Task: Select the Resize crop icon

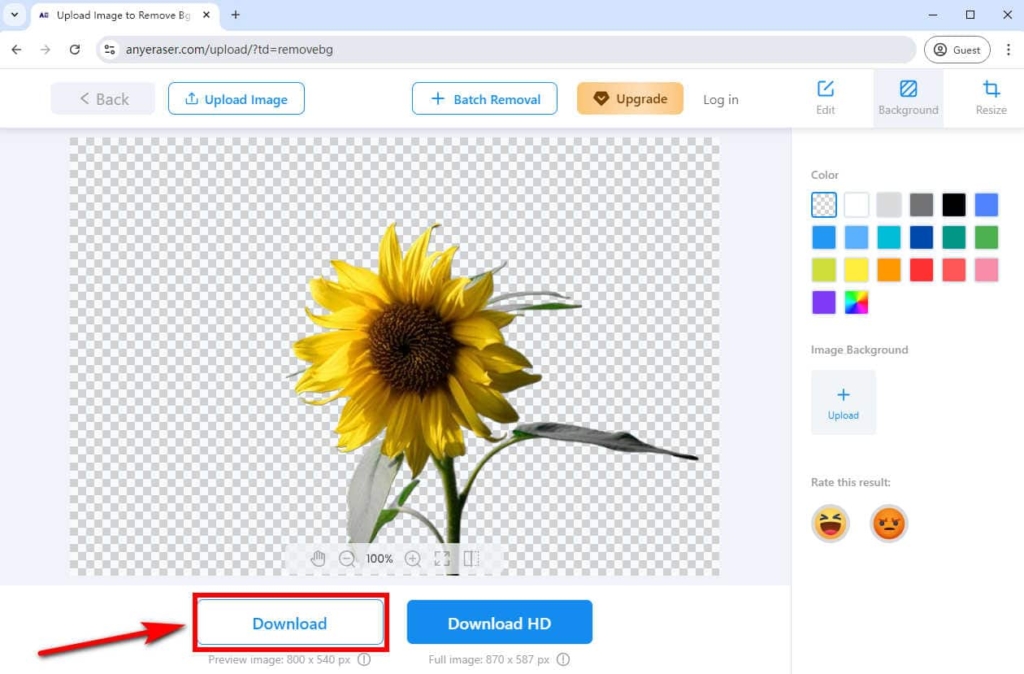Action: pos(991,97)
